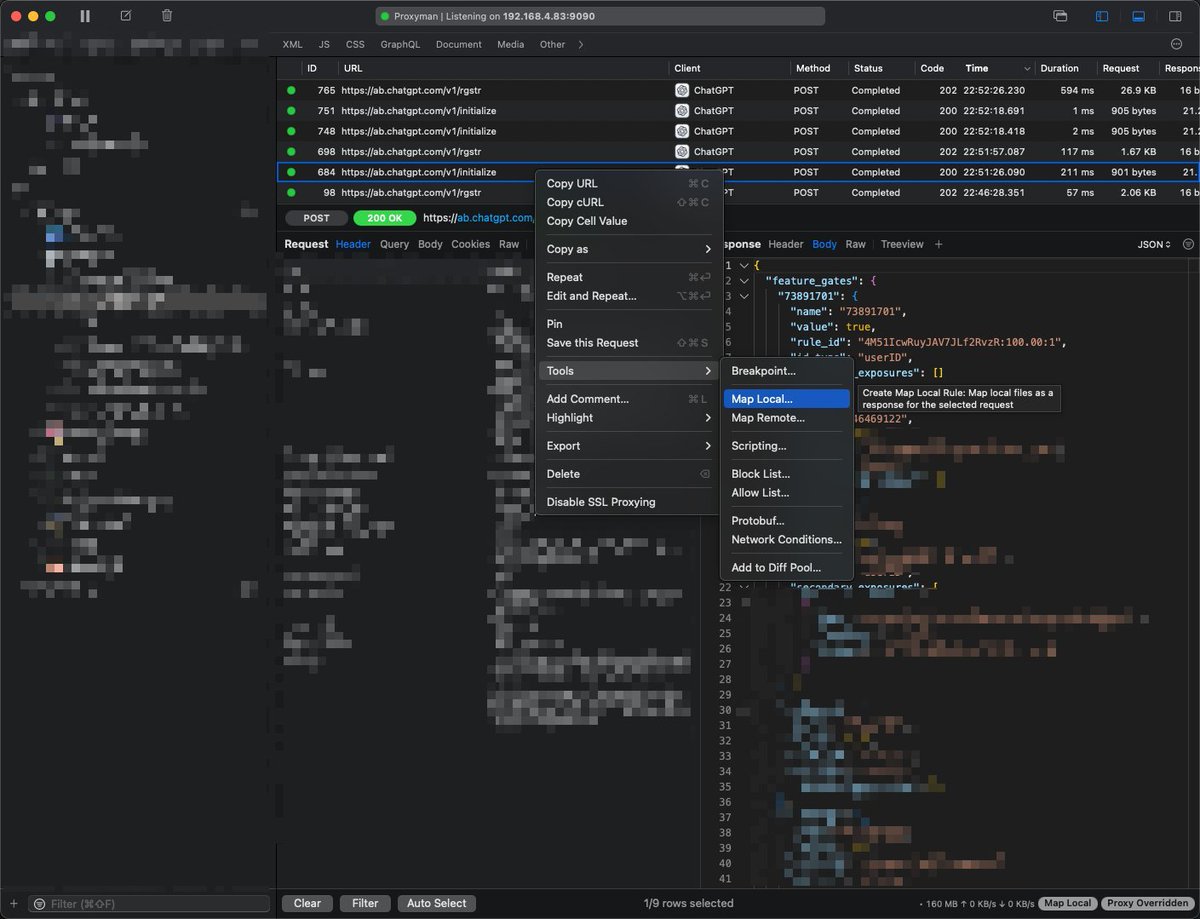1200x919 pixels.
Task: Add a new response tab with plus icon
Action: click(938, 244)
